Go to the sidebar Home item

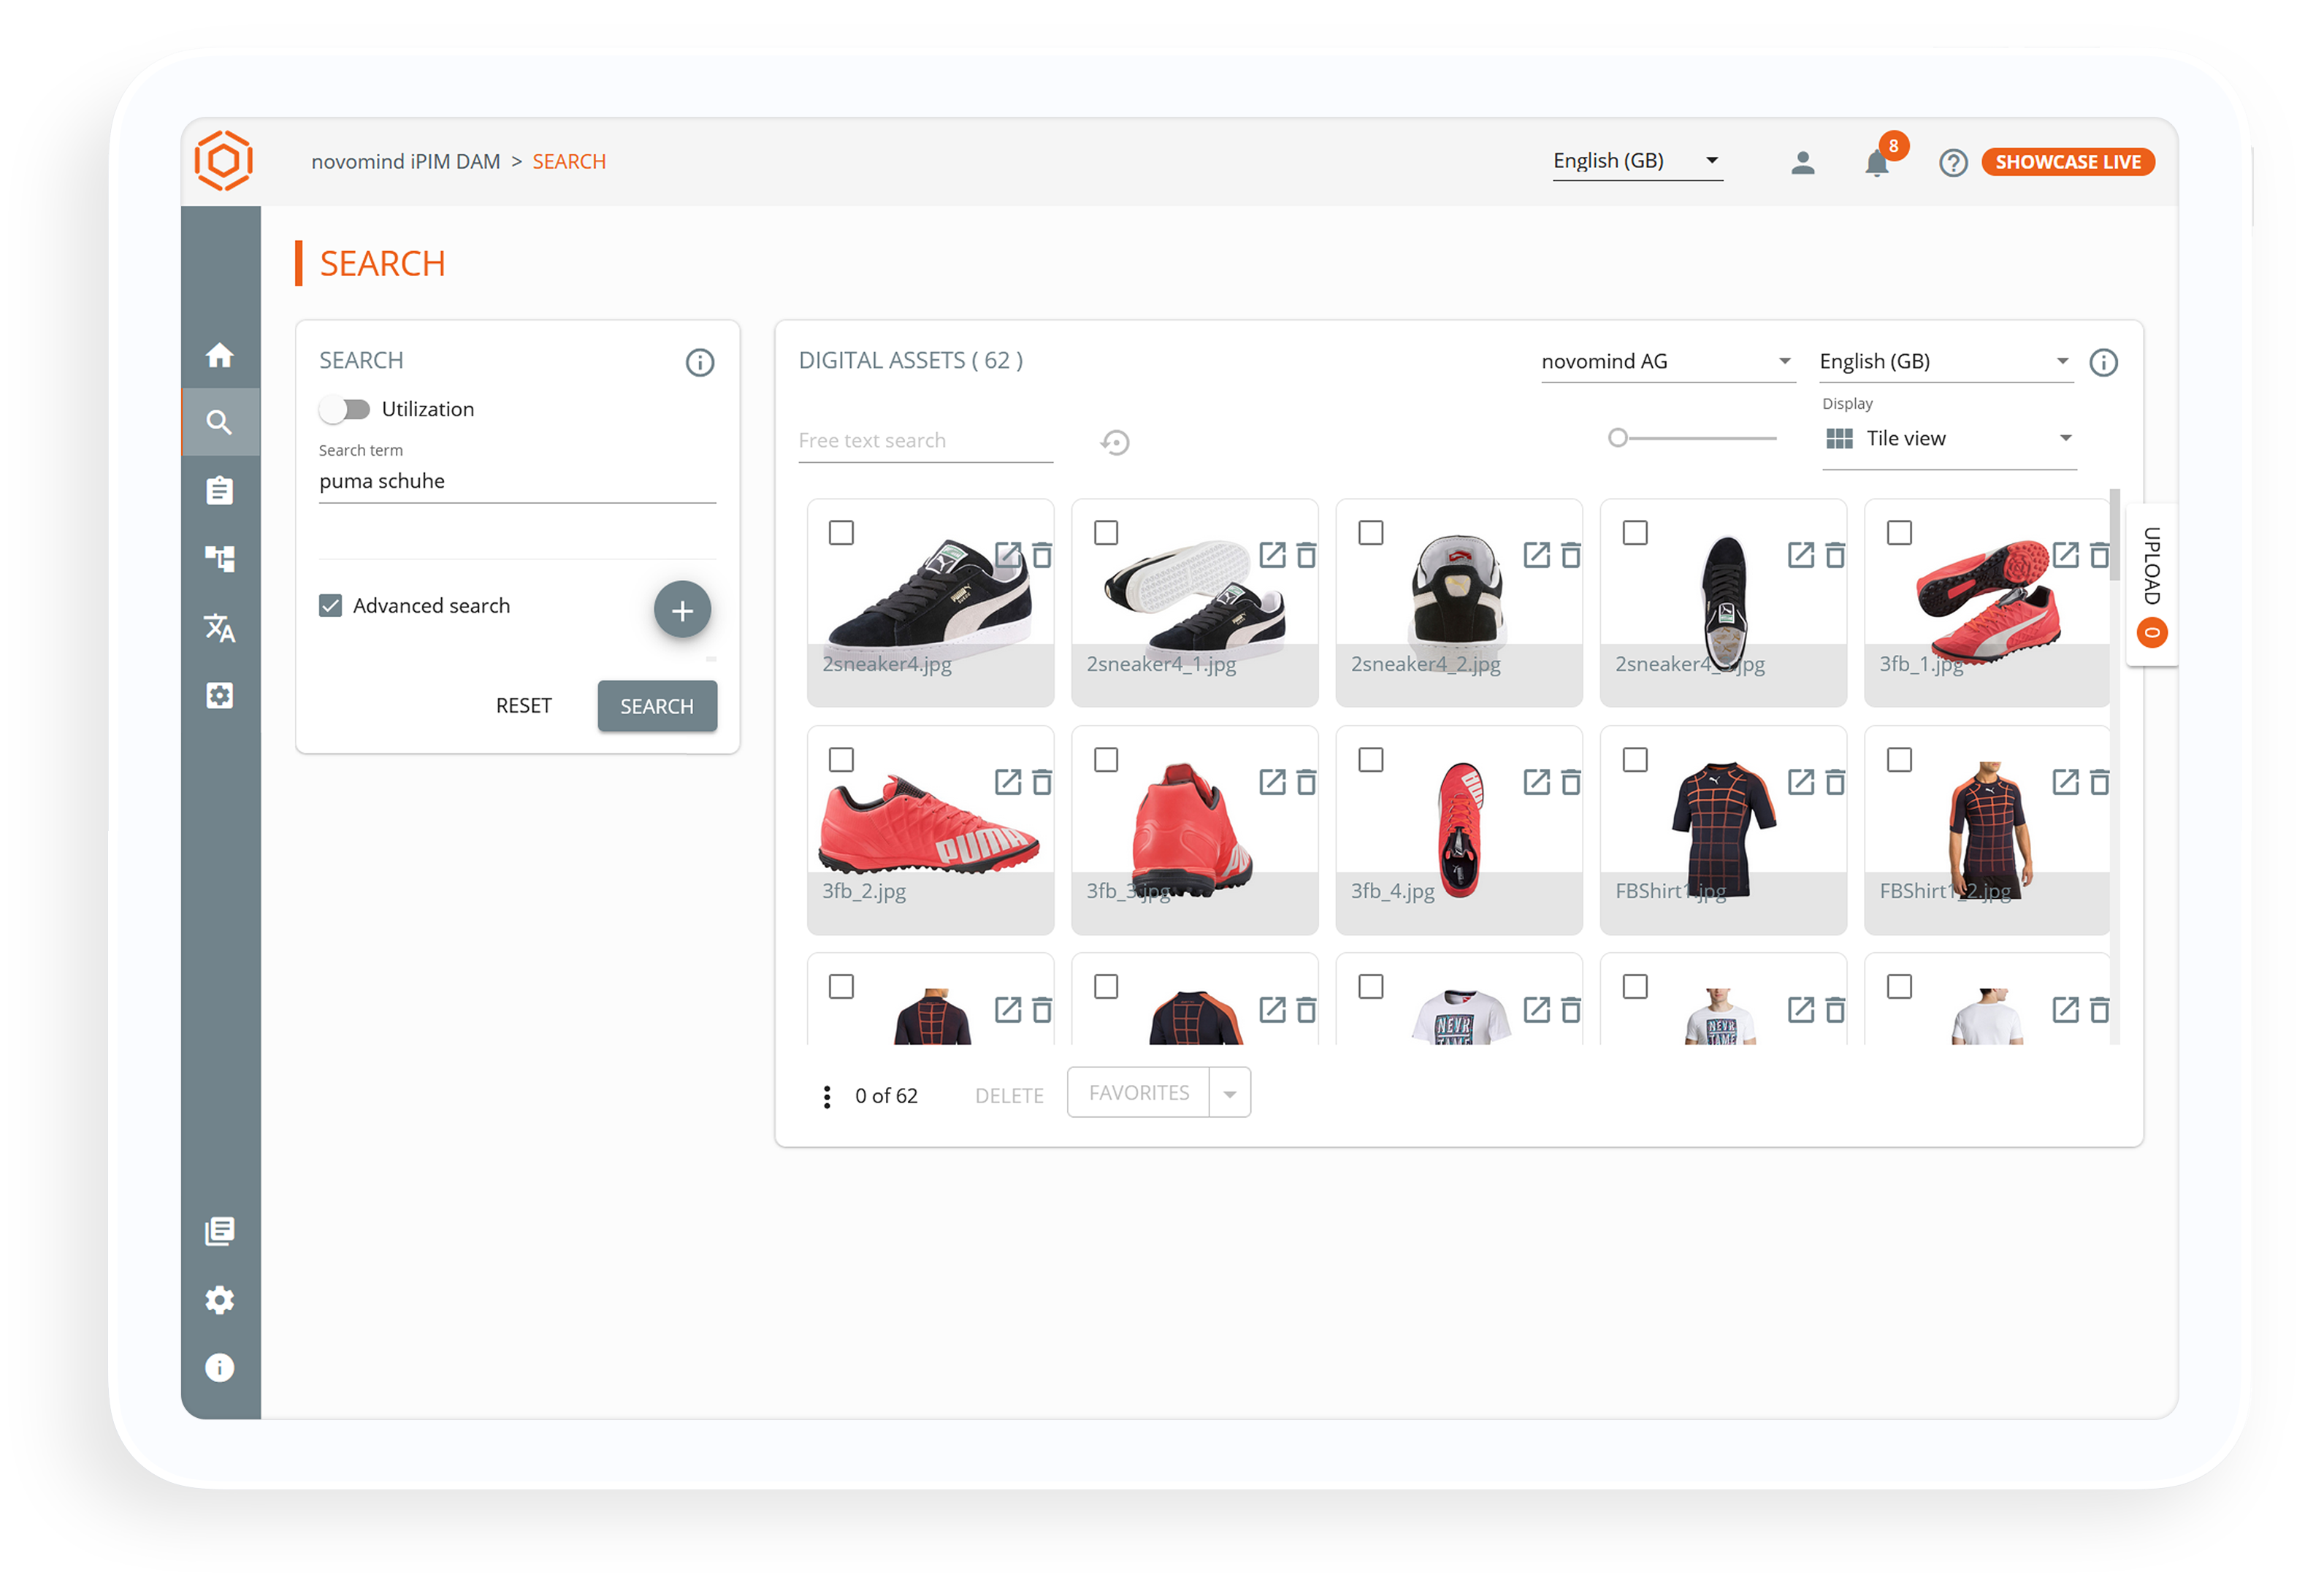point(220,355)
